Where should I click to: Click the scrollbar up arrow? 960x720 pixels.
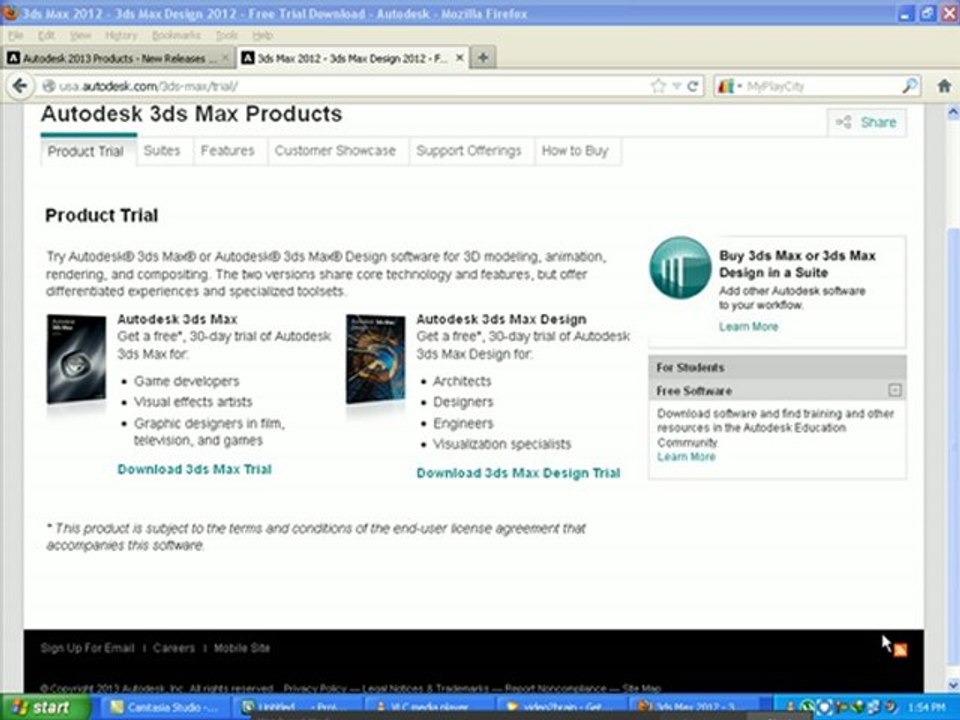(953, 112)
